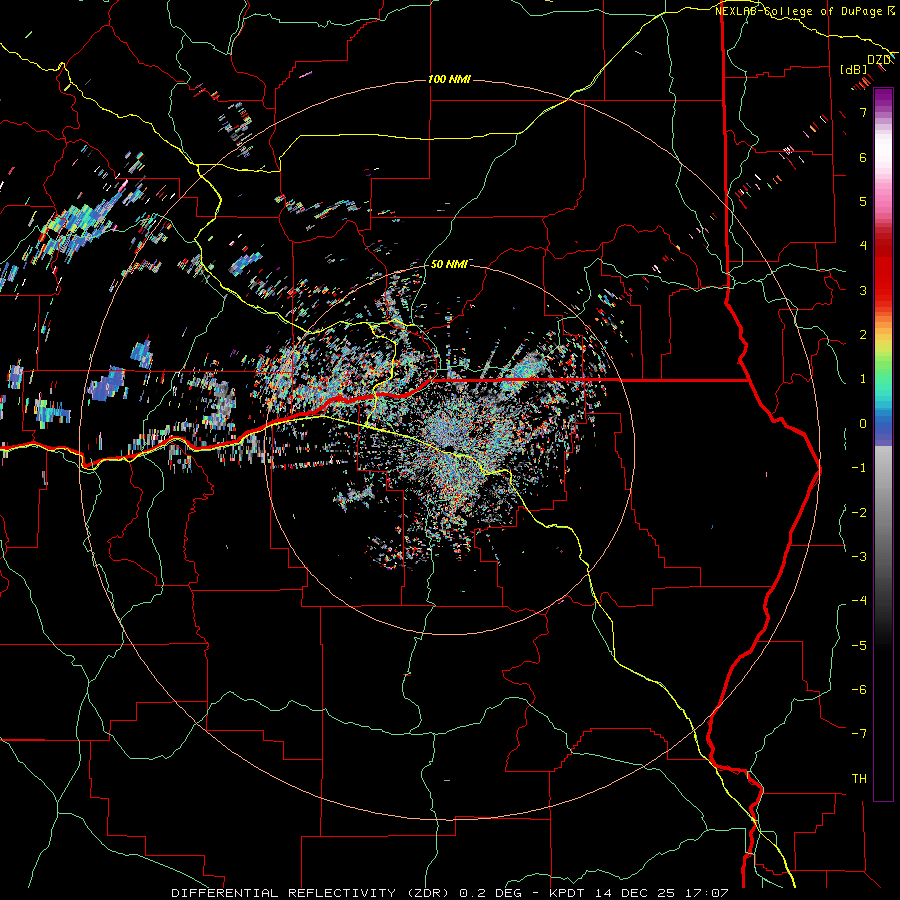The width and height of the screenshot is (900, 900).
Task: Select the scale value "2"
Action: tap(863, 335)
